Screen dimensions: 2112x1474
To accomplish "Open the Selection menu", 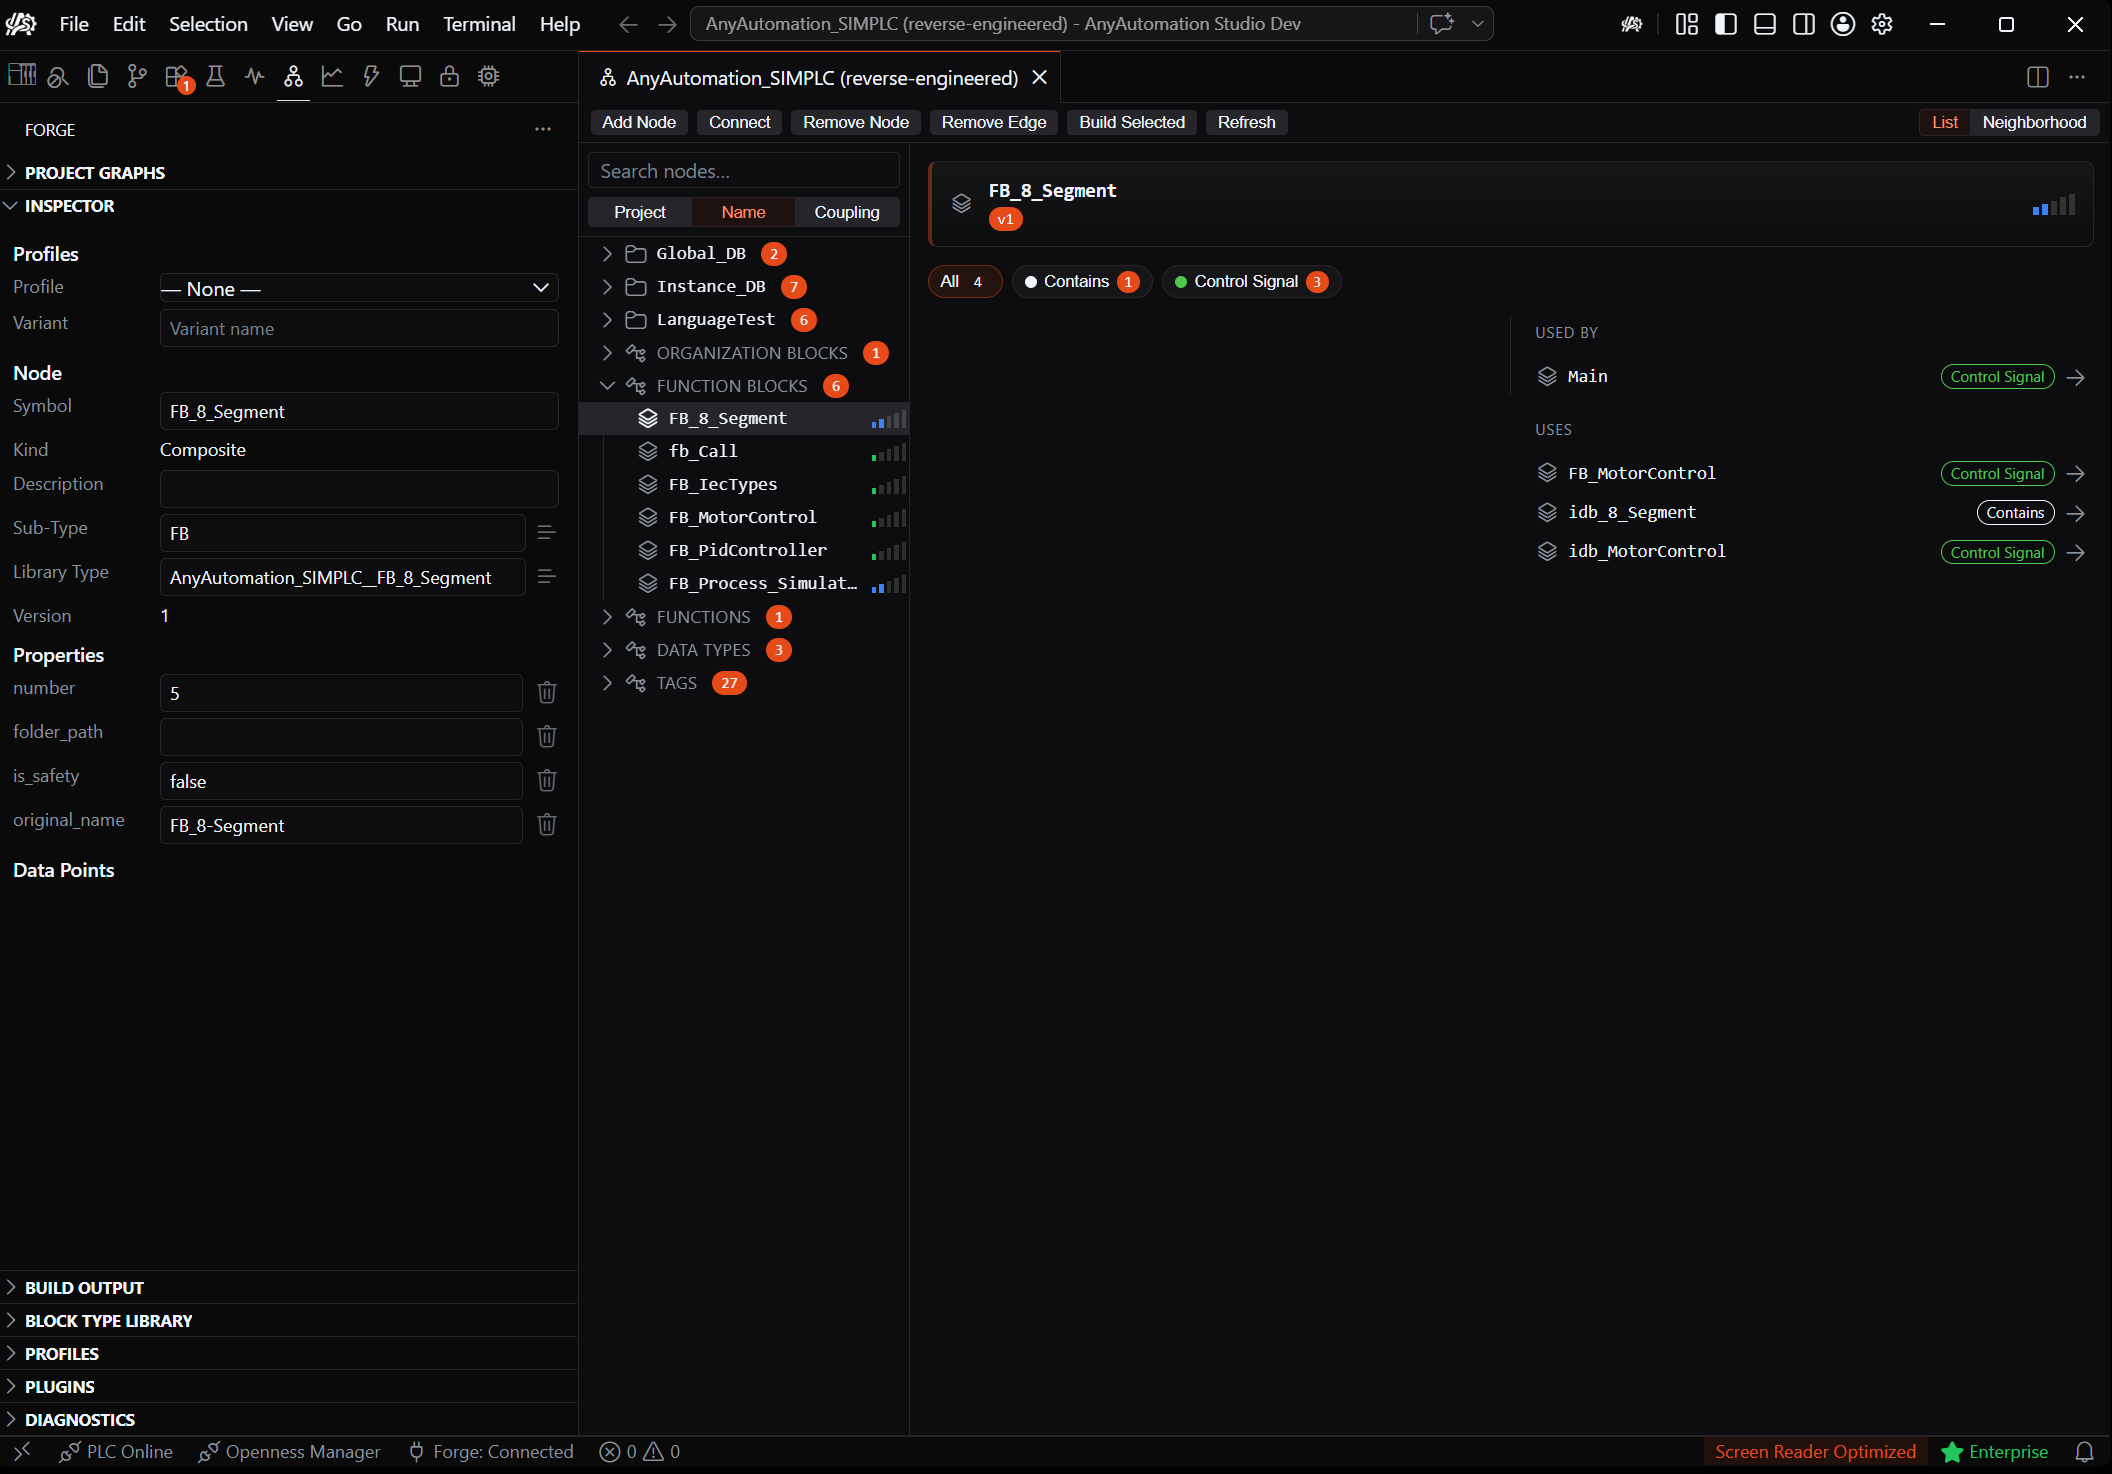I will pyautogui.click(x=208, y=24).
